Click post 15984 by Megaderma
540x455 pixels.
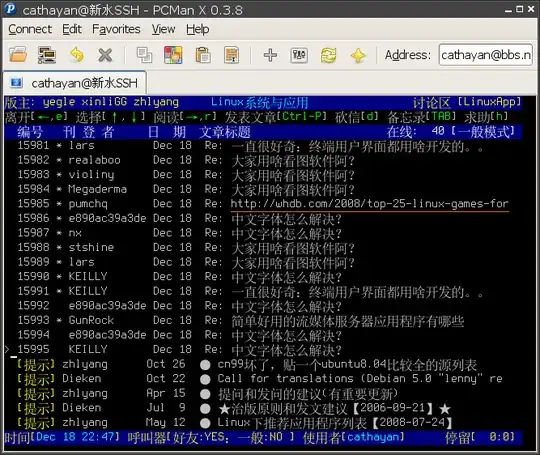click(263, 189)
